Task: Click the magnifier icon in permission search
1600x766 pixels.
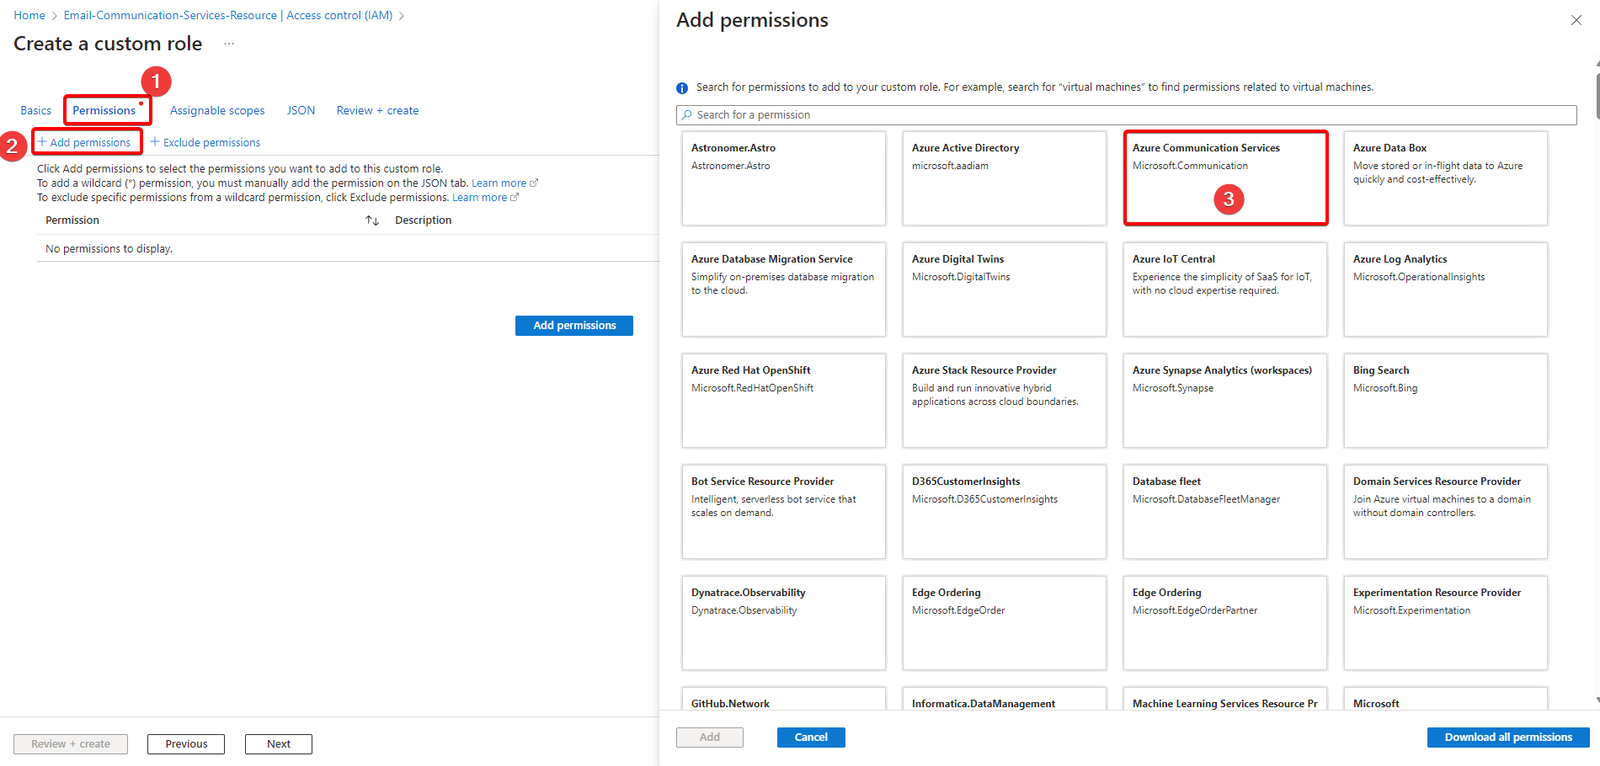Action: pyautogui.click(x=687, y=115)
